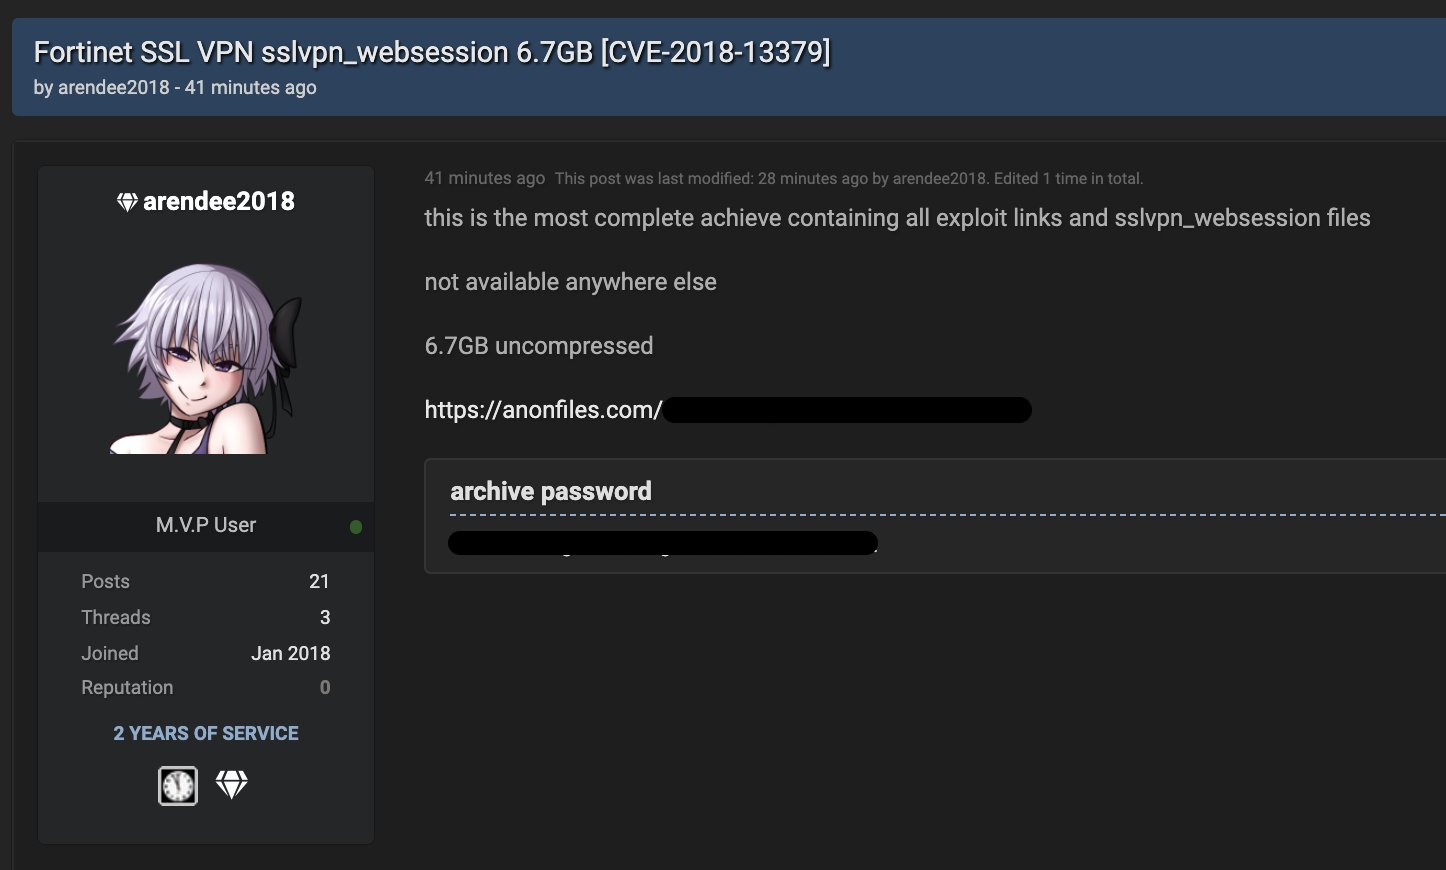Click the white diamond award badge
This screenshot has width=1446, height=870.
[x=231, y=785]
